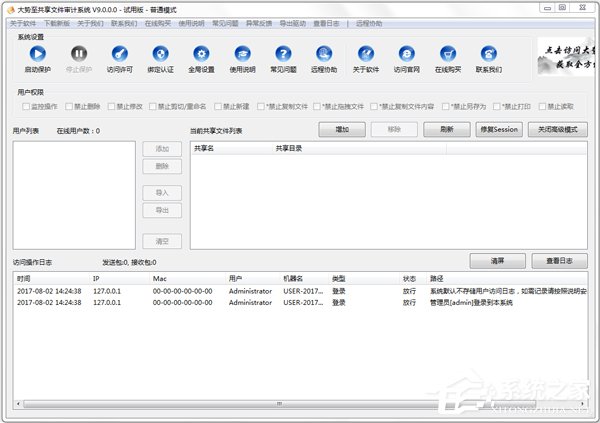Click inside the empty user list box
The image size is (600, 423).
coord(74,195)
